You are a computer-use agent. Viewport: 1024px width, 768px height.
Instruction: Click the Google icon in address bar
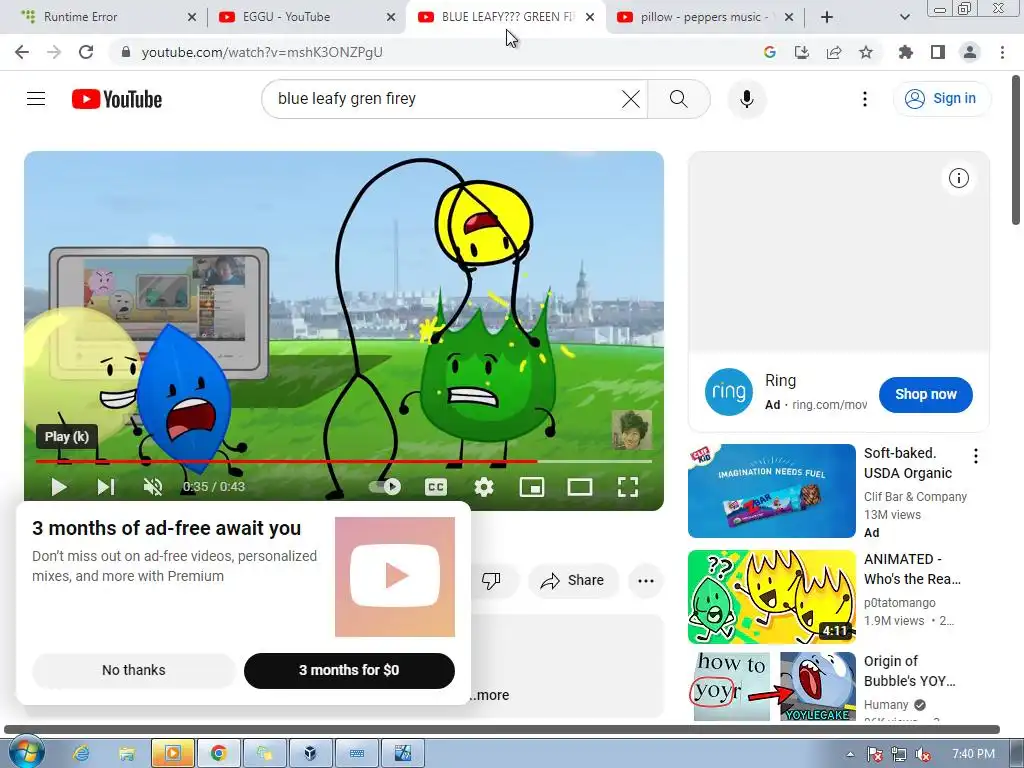tap(769, 52)
